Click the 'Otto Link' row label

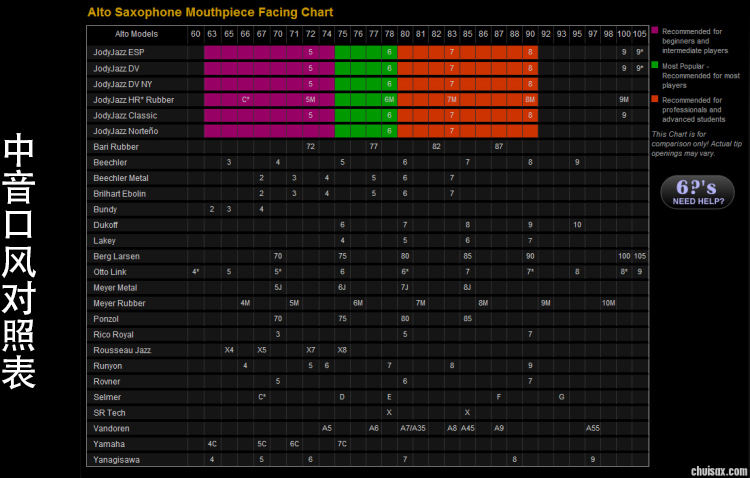click(110, 272)
